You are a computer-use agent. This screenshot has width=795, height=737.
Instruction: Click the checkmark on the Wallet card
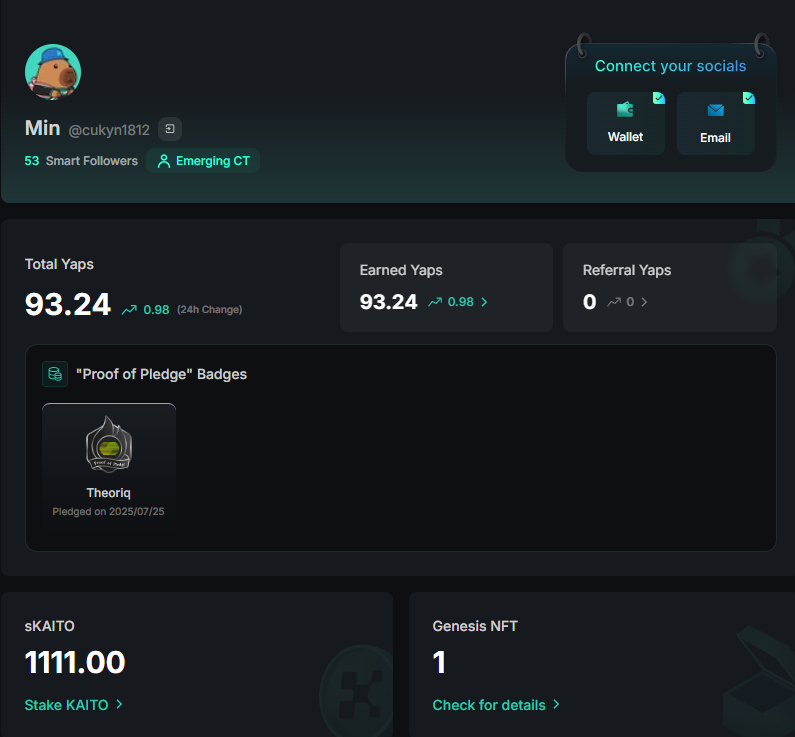(x=659, y=98)
